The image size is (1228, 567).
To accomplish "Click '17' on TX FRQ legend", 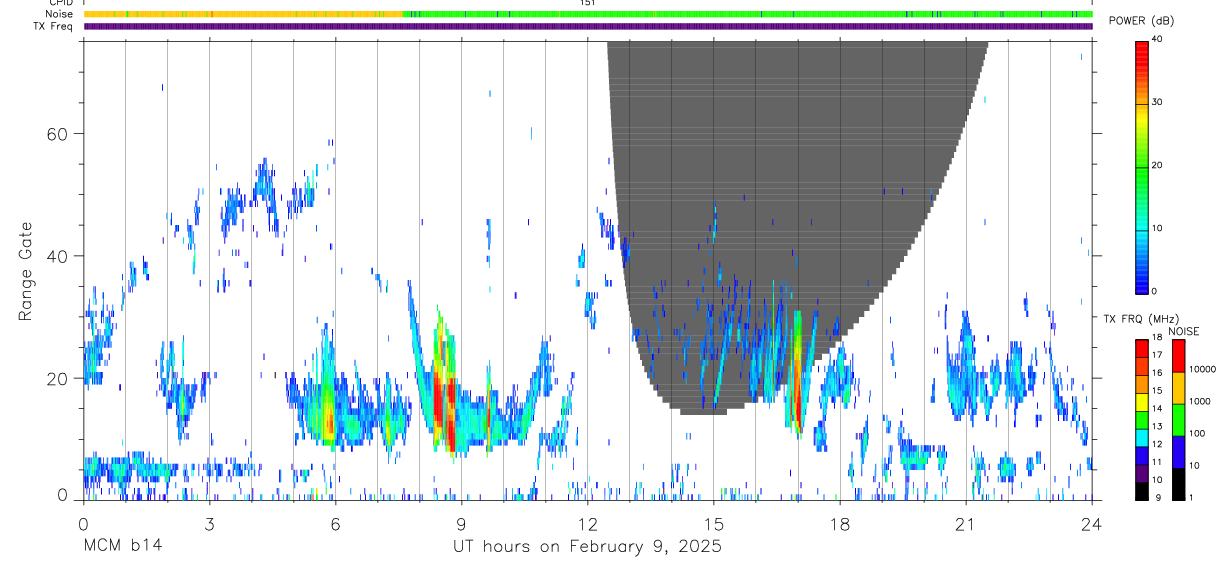I will [1157, 355].
